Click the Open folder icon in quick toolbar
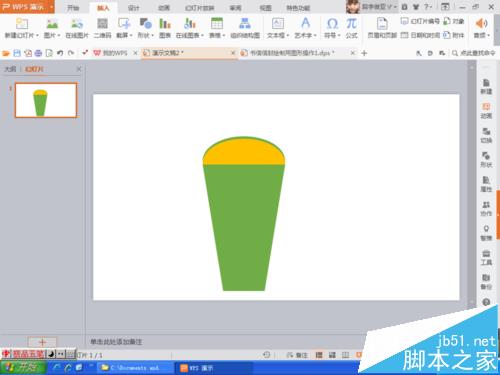 [6, 53]
